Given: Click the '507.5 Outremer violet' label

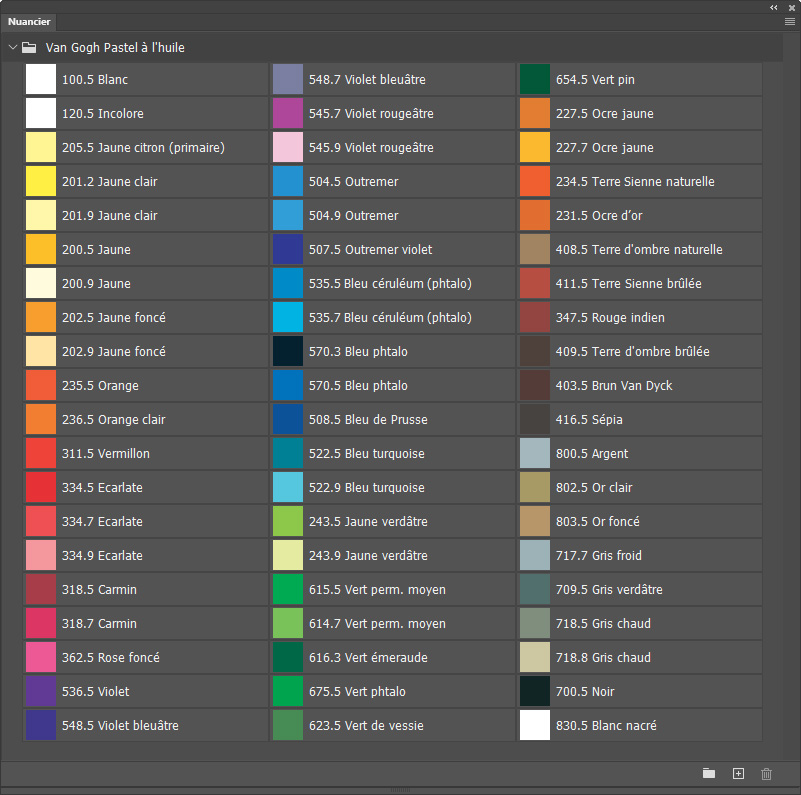Looking at the screenshot, I should [370, 250].
